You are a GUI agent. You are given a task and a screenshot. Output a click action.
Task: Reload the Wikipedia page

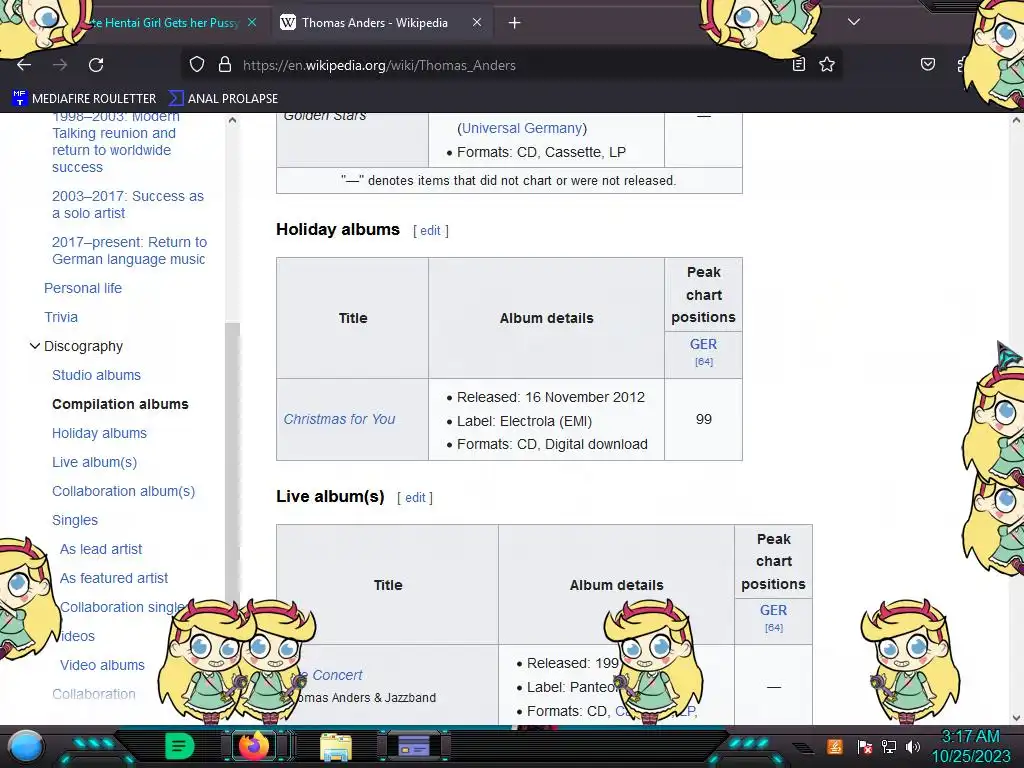[x=96, y=65]
